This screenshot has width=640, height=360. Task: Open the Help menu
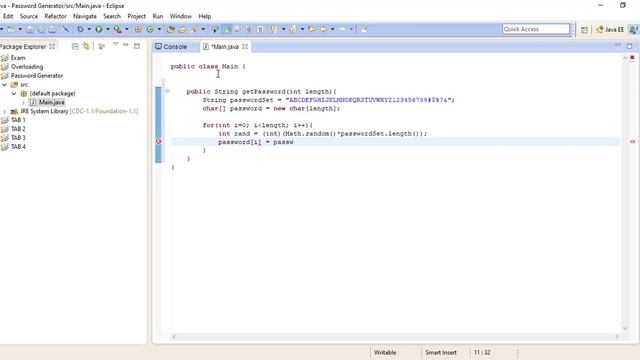(x=204, y=16)
